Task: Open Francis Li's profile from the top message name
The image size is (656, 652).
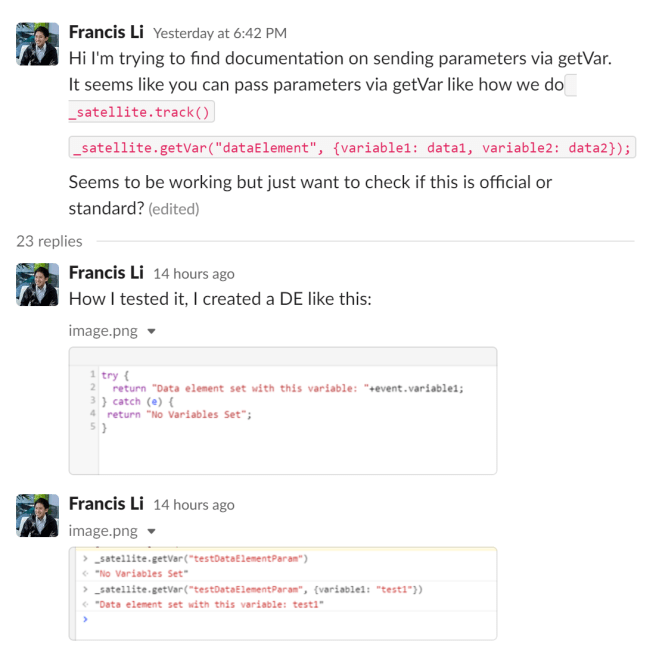Action: point(106,32)
